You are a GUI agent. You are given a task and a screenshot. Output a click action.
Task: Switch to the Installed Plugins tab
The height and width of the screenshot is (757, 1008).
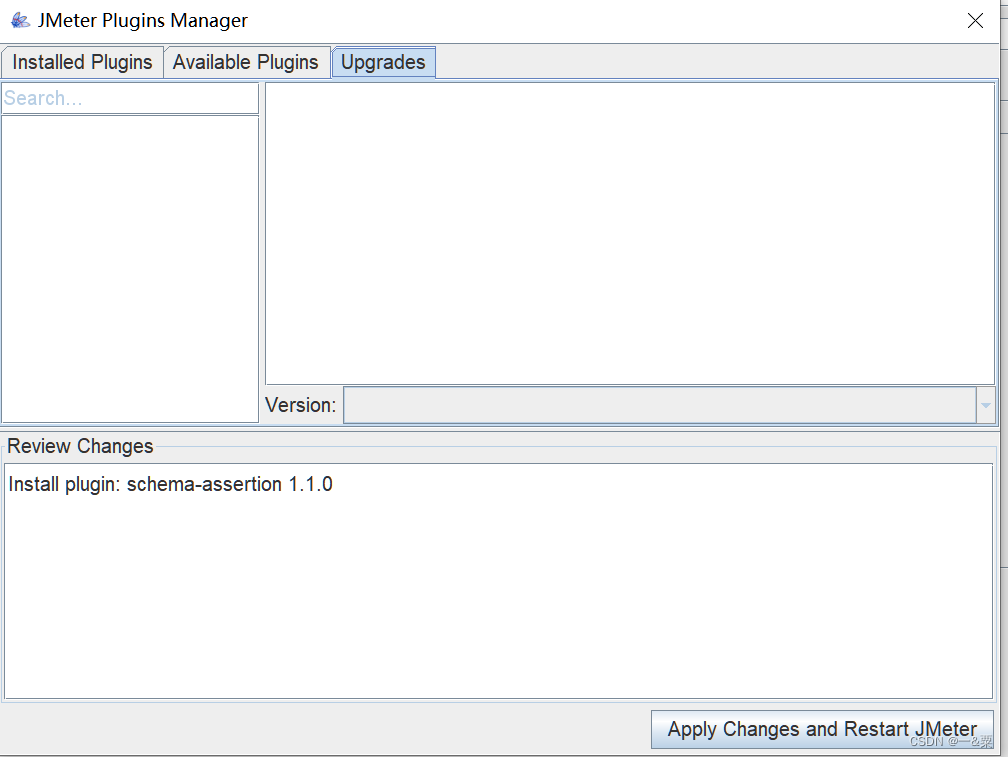82,61
